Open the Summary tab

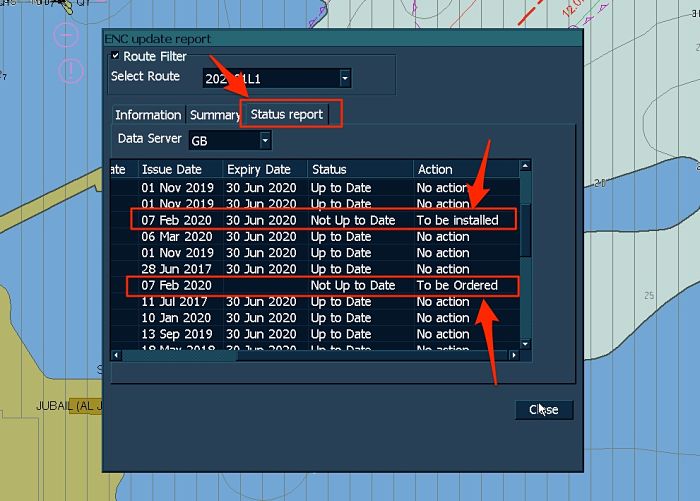pos(214,115)
